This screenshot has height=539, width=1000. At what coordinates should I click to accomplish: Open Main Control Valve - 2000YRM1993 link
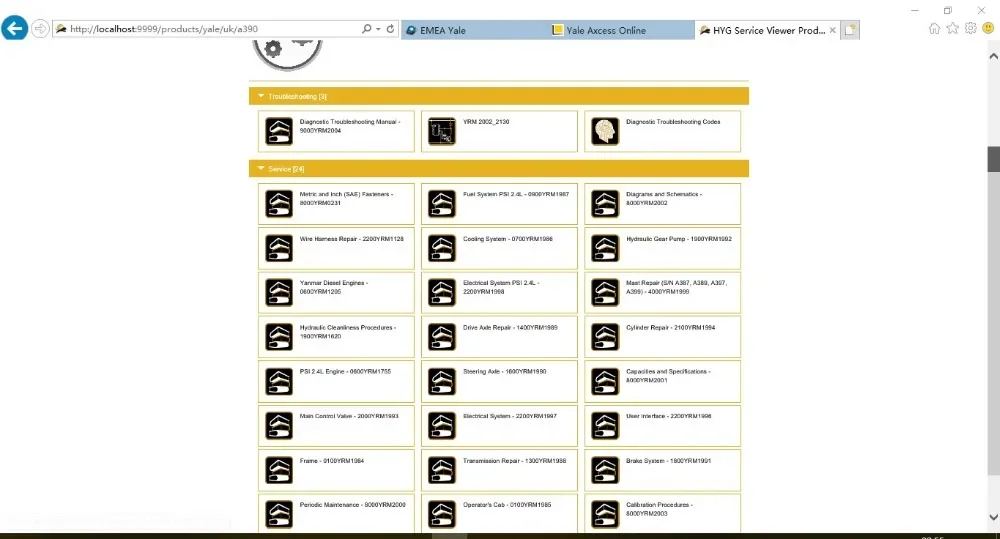coord(349,416)
